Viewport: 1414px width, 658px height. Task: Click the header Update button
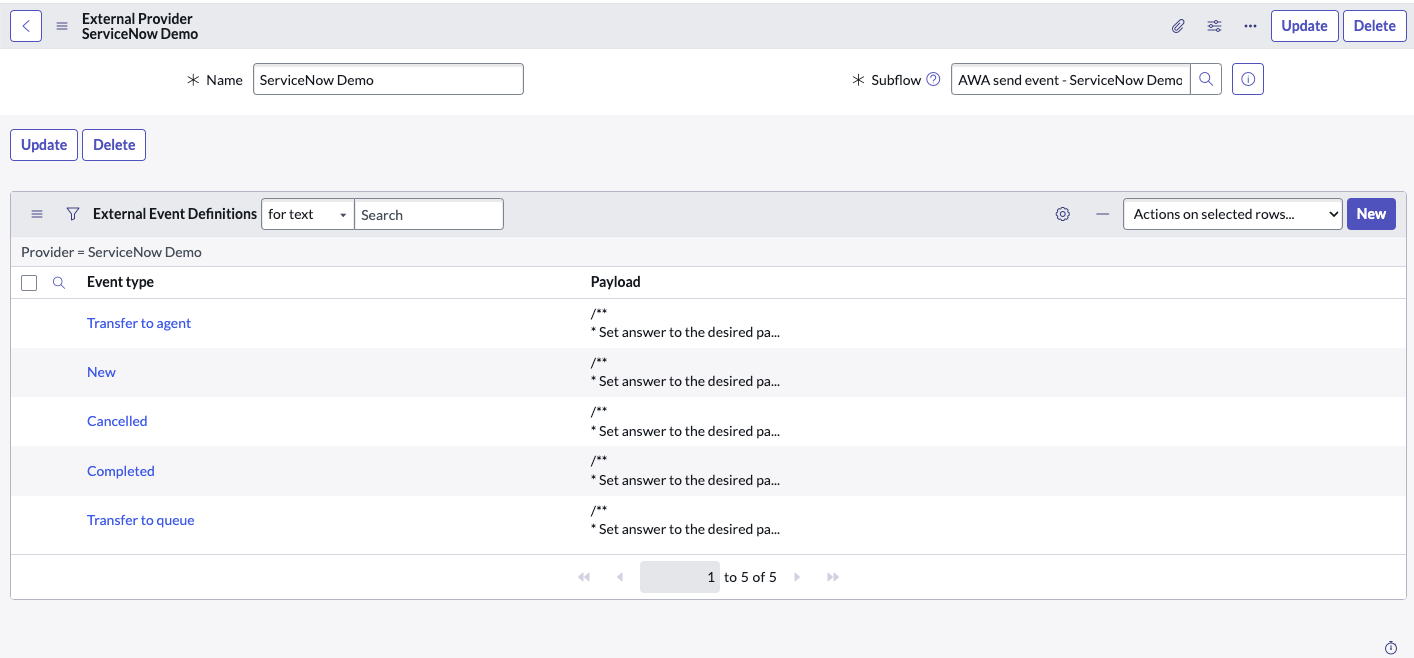[1304, 26]
